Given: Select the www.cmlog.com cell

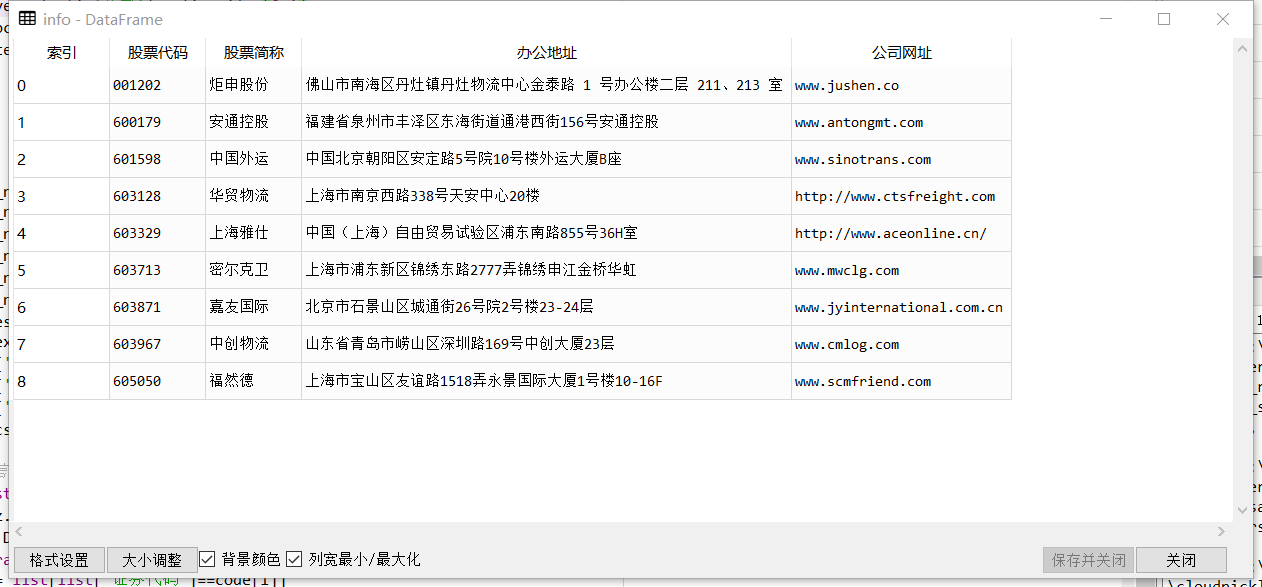Looking at the screenshot, I should (x=902, y=345).
